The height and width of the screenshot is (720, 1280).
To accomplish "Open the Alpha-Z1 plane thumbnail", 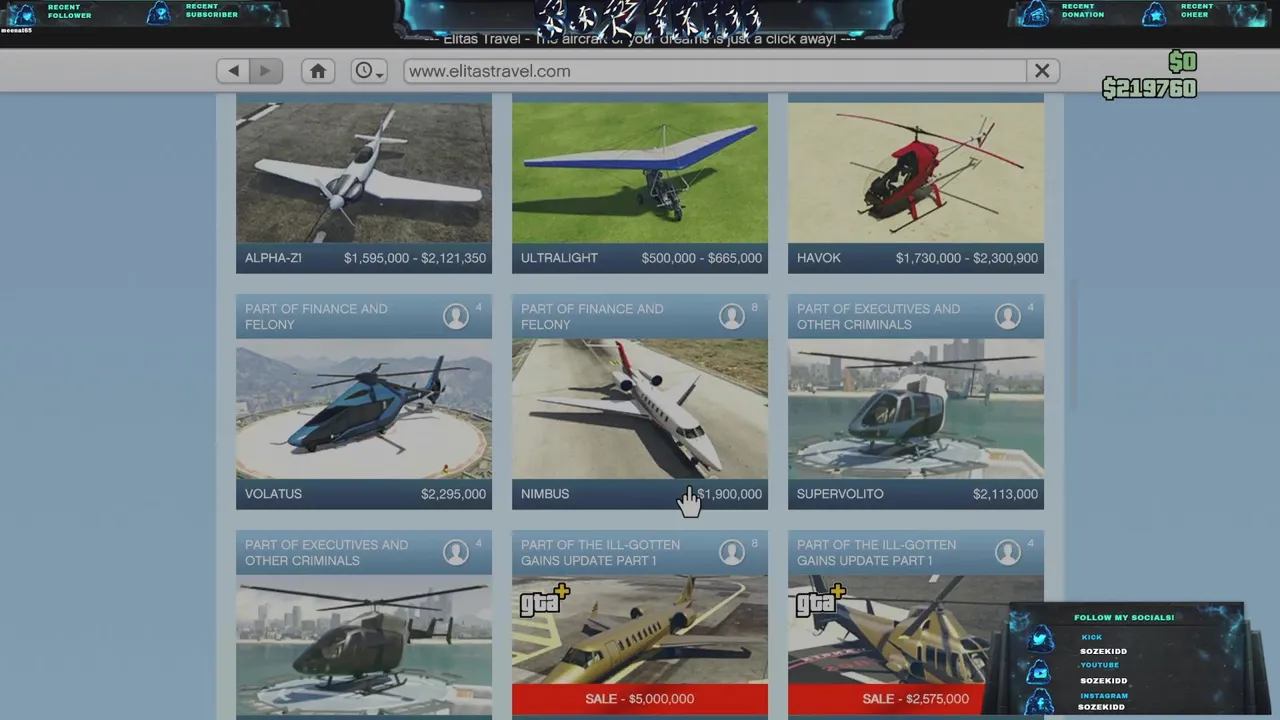I will tap(364, 172).
